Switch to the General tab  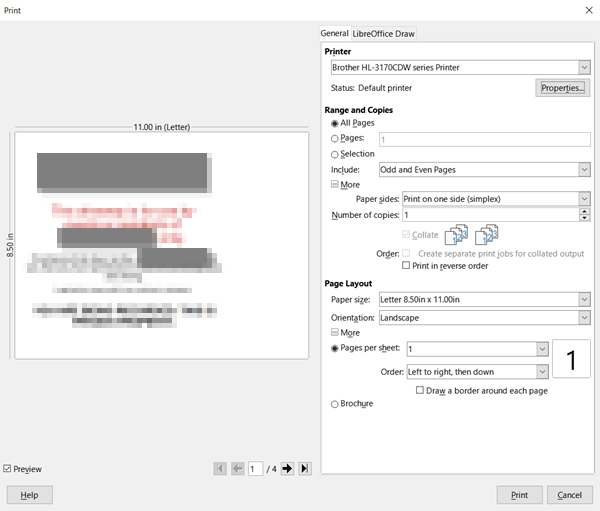tap(334, 33)
